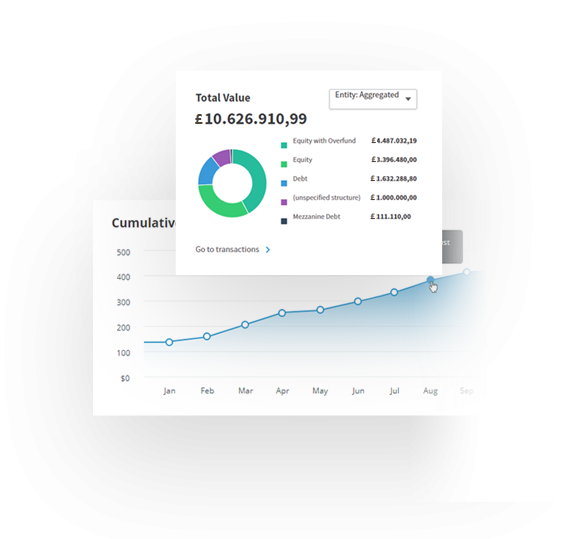Select the highlighted Aug data point

[x=431, y=280]
